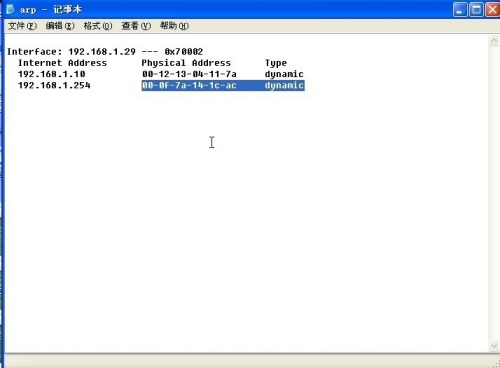This screenshot has width=500, height=368.
Task: Click the scrollbar down arrow
Action: (x=494, y=346)
